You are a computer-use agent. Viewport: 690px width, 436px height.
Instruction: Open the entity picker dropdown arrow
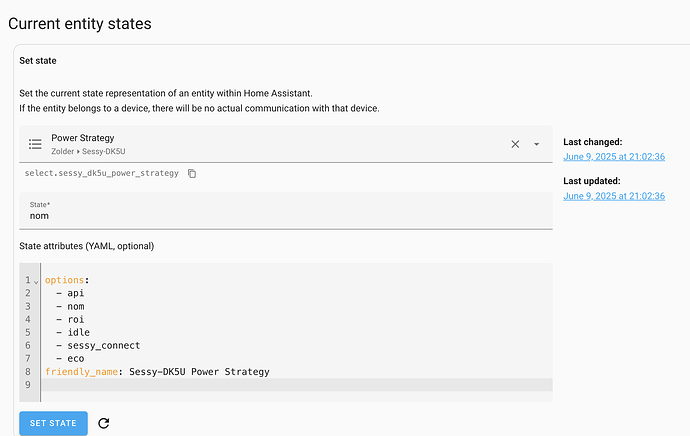tap(537, 144)
